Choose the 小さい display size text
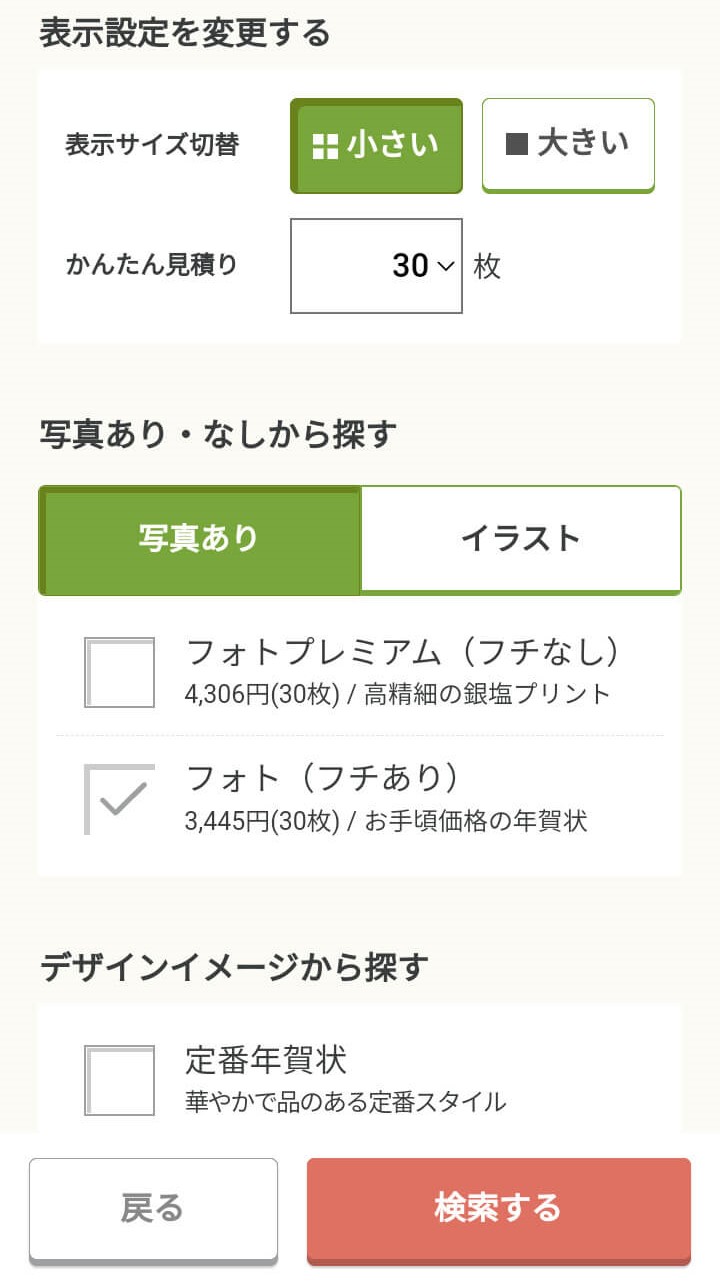Image resolution: width=720 pixels, height=1284 pixels. [x=393, y=146]
